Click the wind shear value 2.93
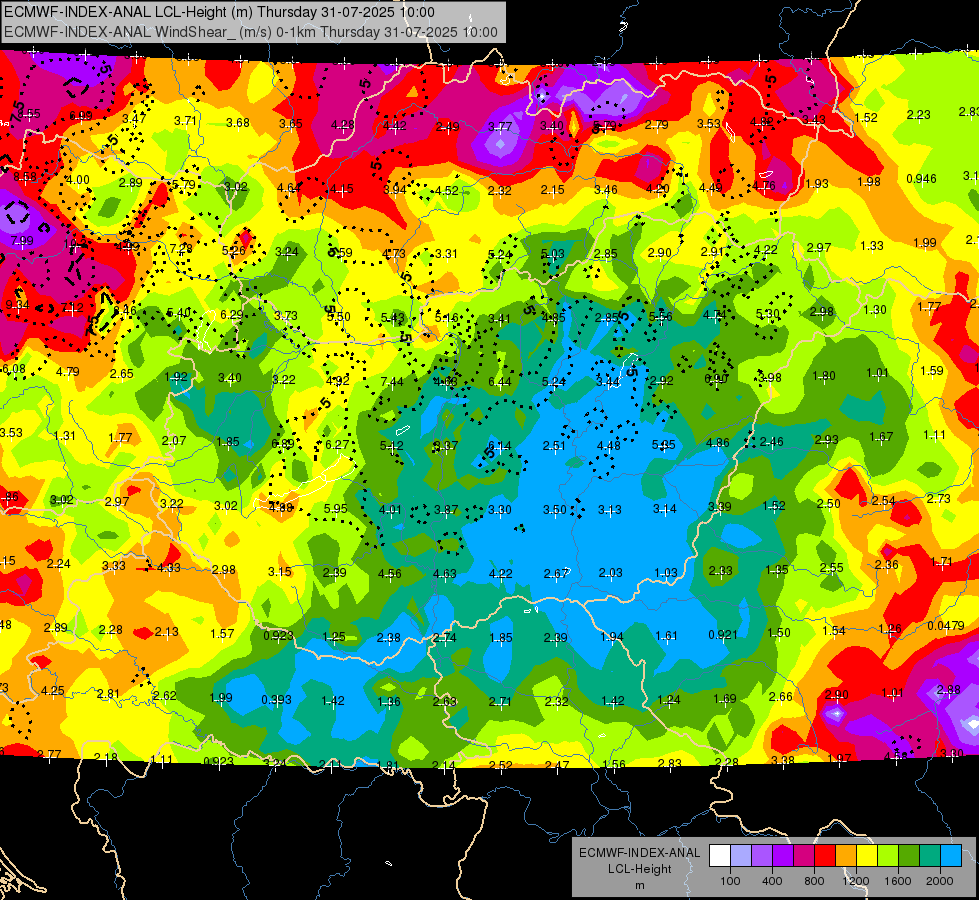 tap(826, 440)
